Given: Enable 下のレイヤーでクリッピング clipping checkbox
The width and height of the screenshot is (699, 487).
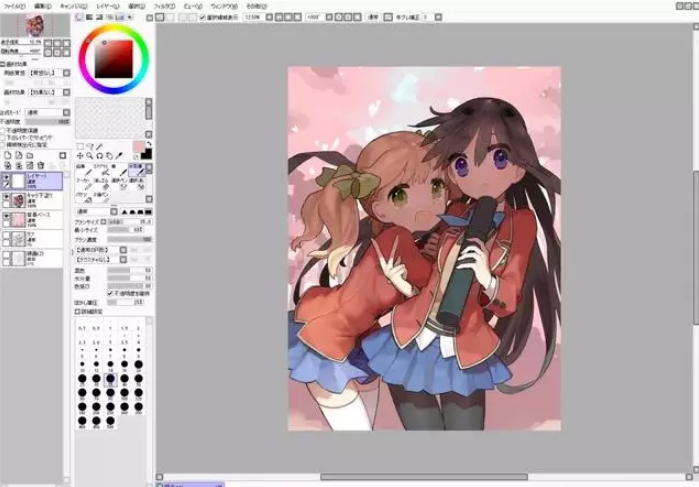Looking at the screenshot, I should point(3,137).
